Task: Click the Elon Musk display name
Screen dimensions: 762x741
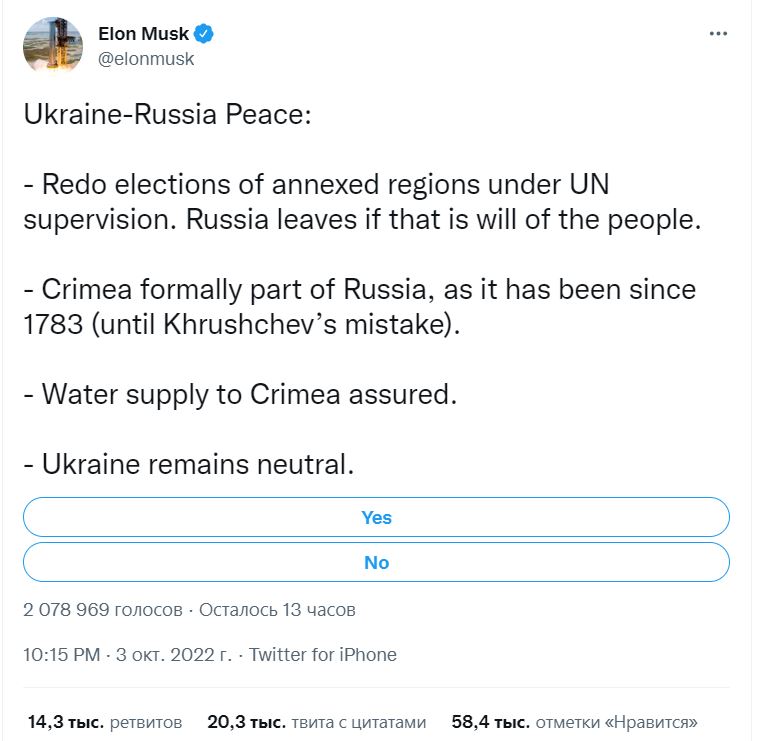Action: pos(143,34)
